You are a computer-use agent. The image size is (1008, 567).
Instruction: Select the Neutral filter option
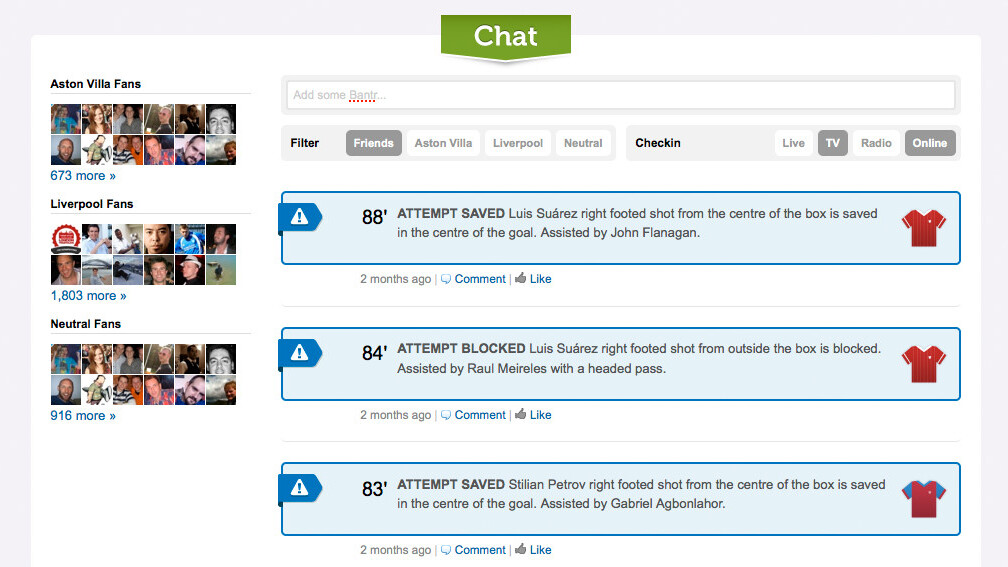coord(583,143)
